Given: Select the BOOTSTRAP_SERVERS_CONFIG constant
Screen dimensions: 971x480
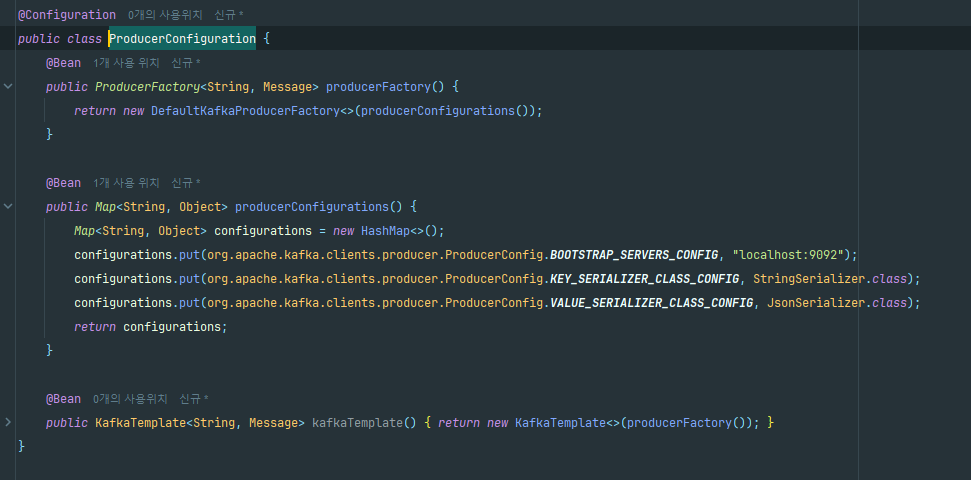Looking at the screenshot, I should pos(634,255).
